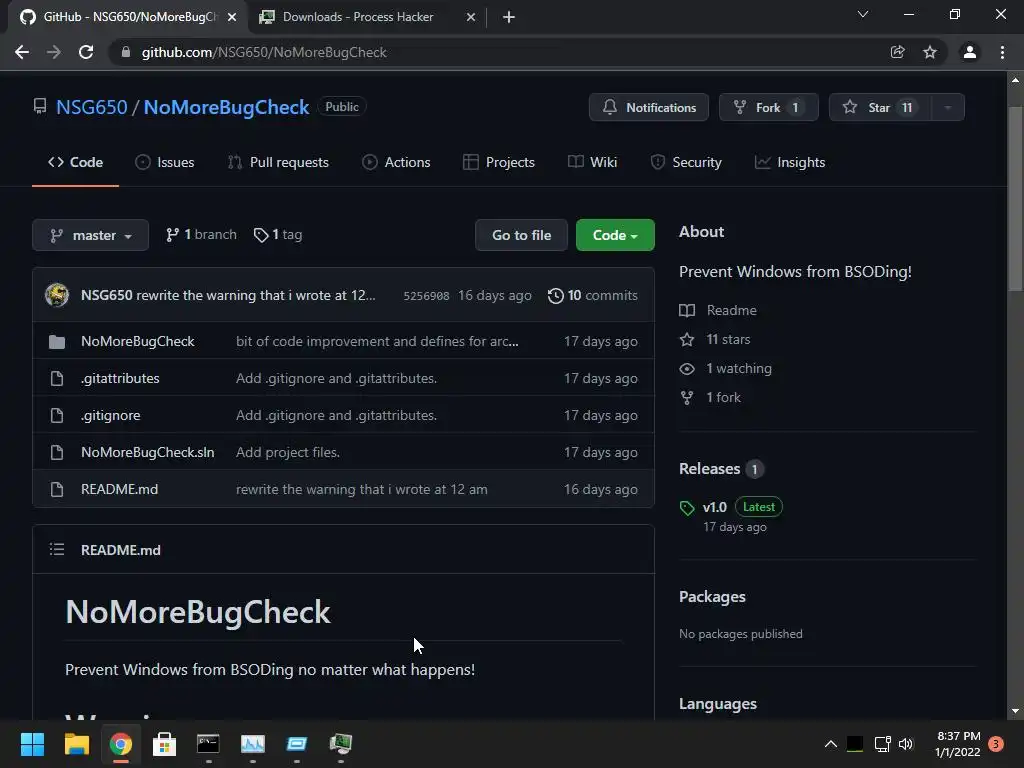Open a new browser tab
Viewport: 1024px width, 768px height.
509,17
